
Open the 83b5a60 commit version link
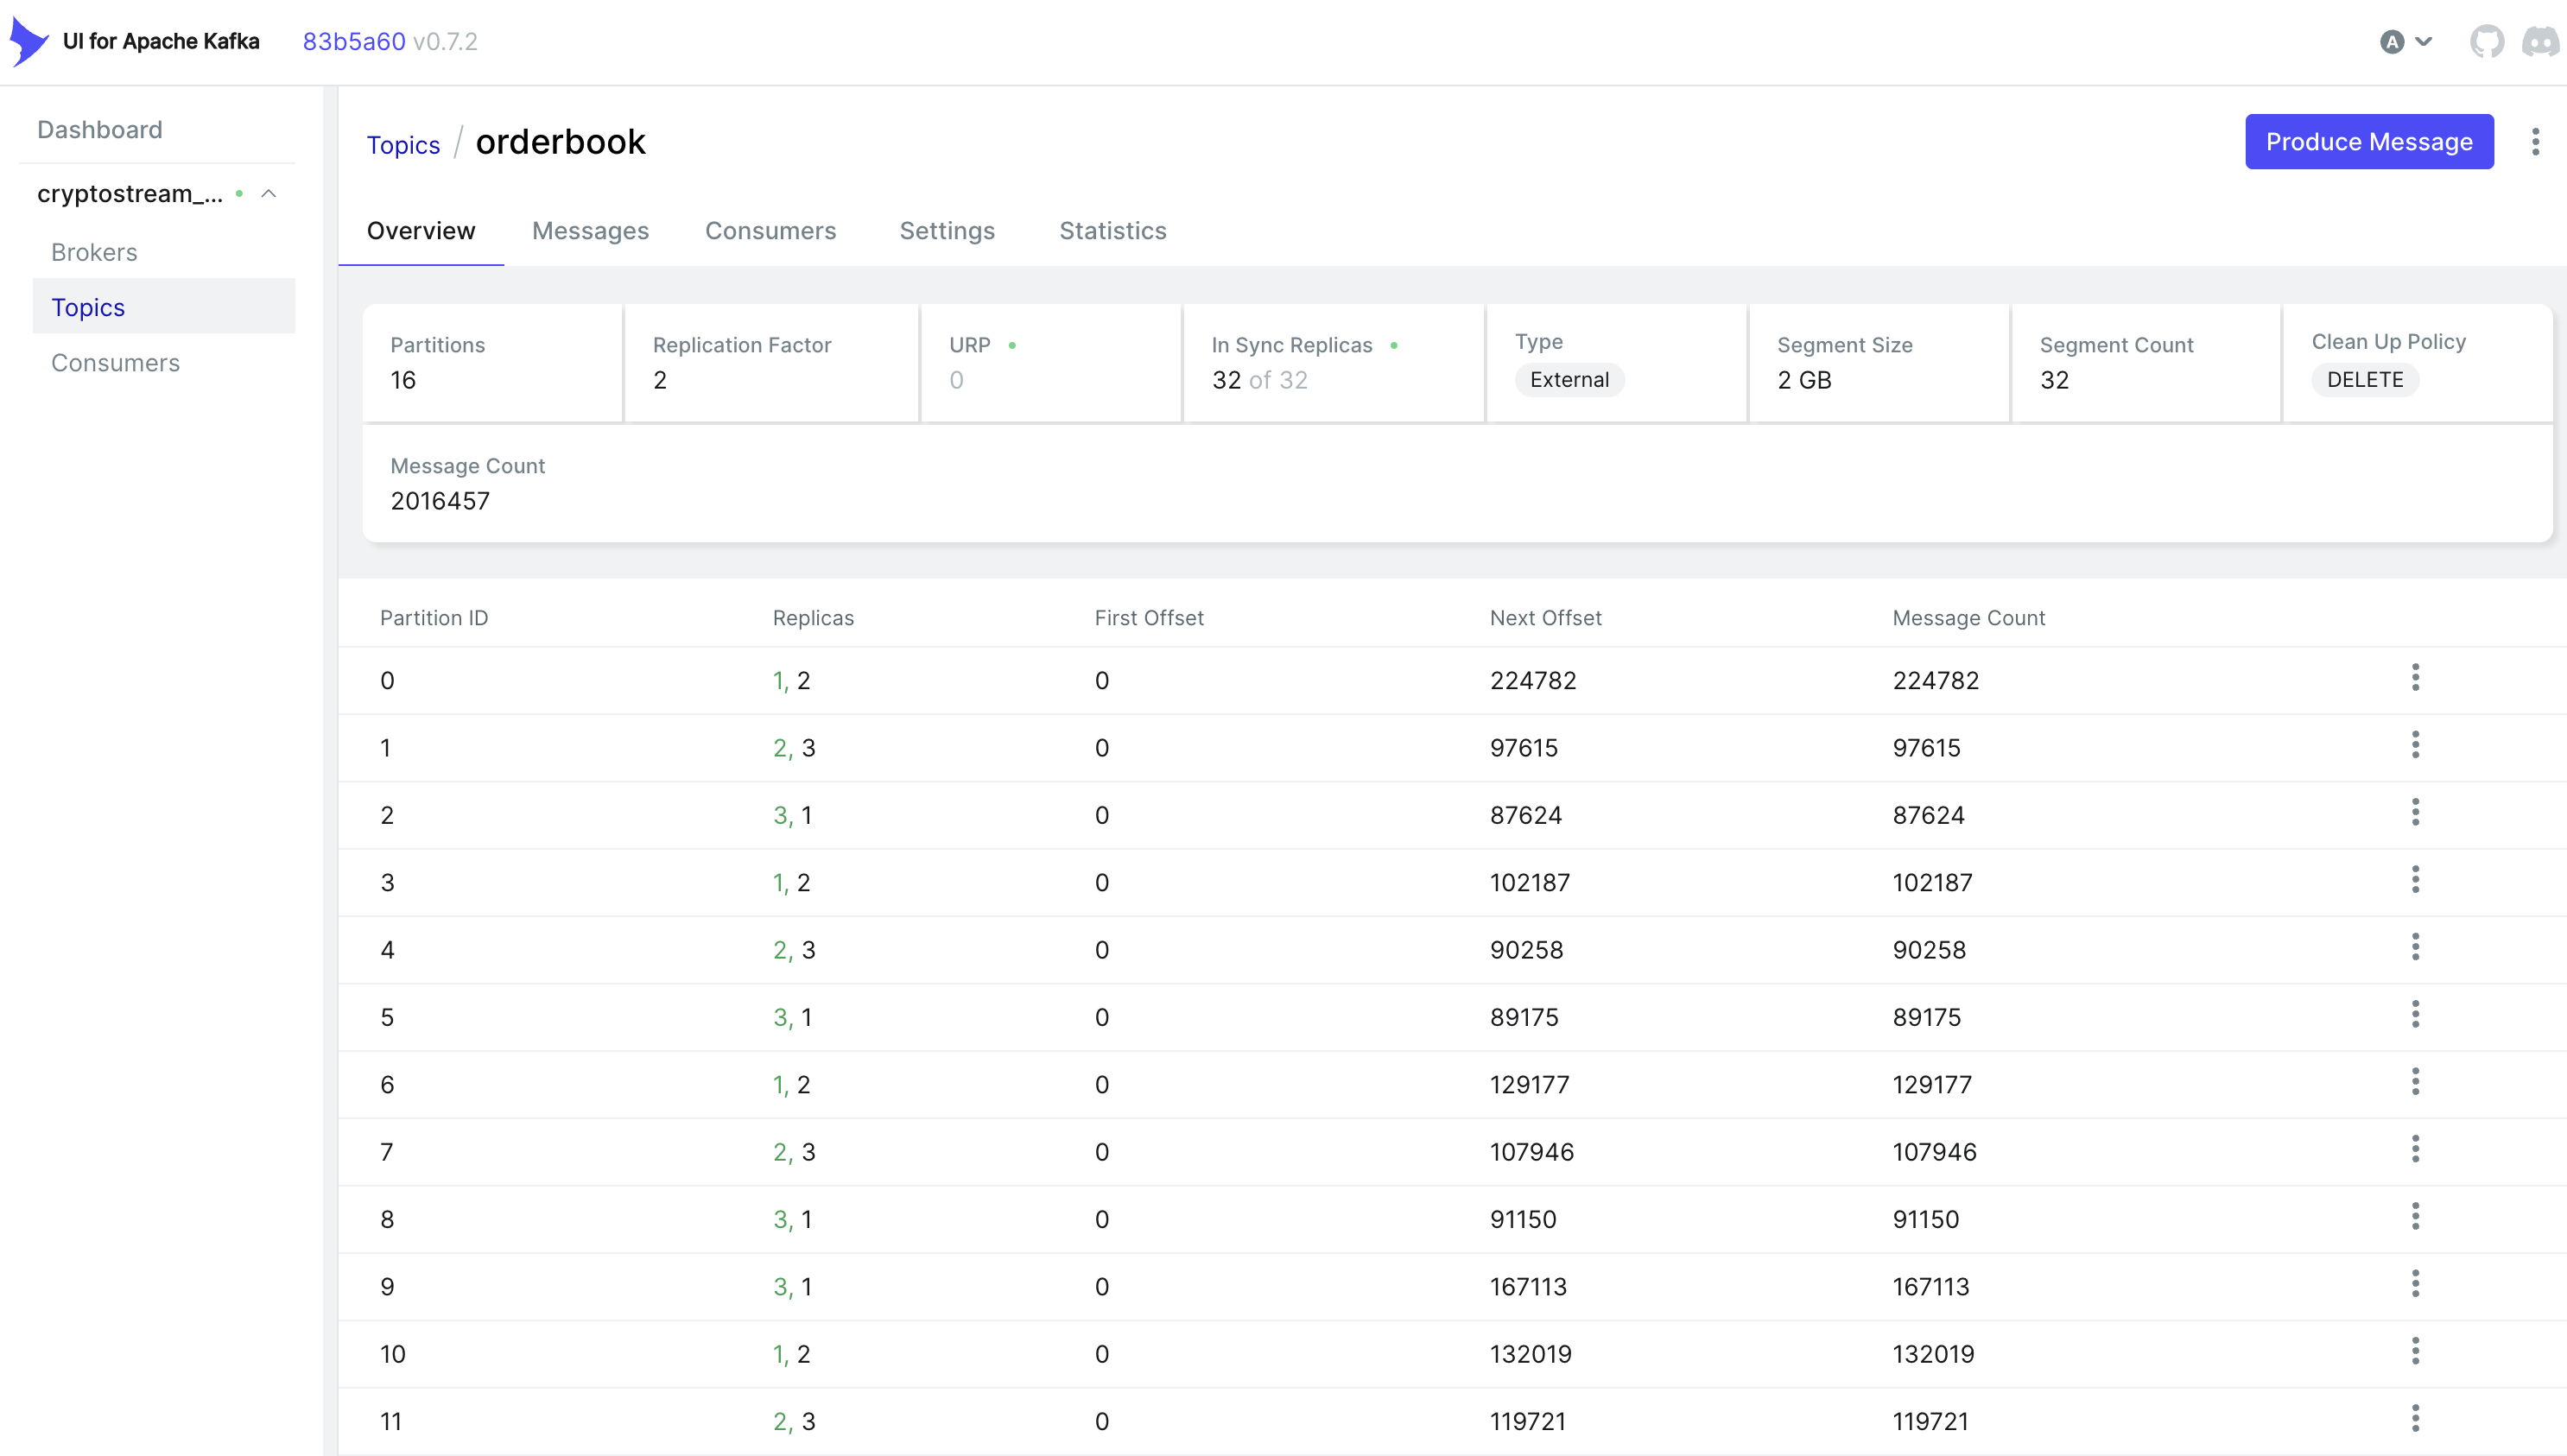click(x=354, y=42)
